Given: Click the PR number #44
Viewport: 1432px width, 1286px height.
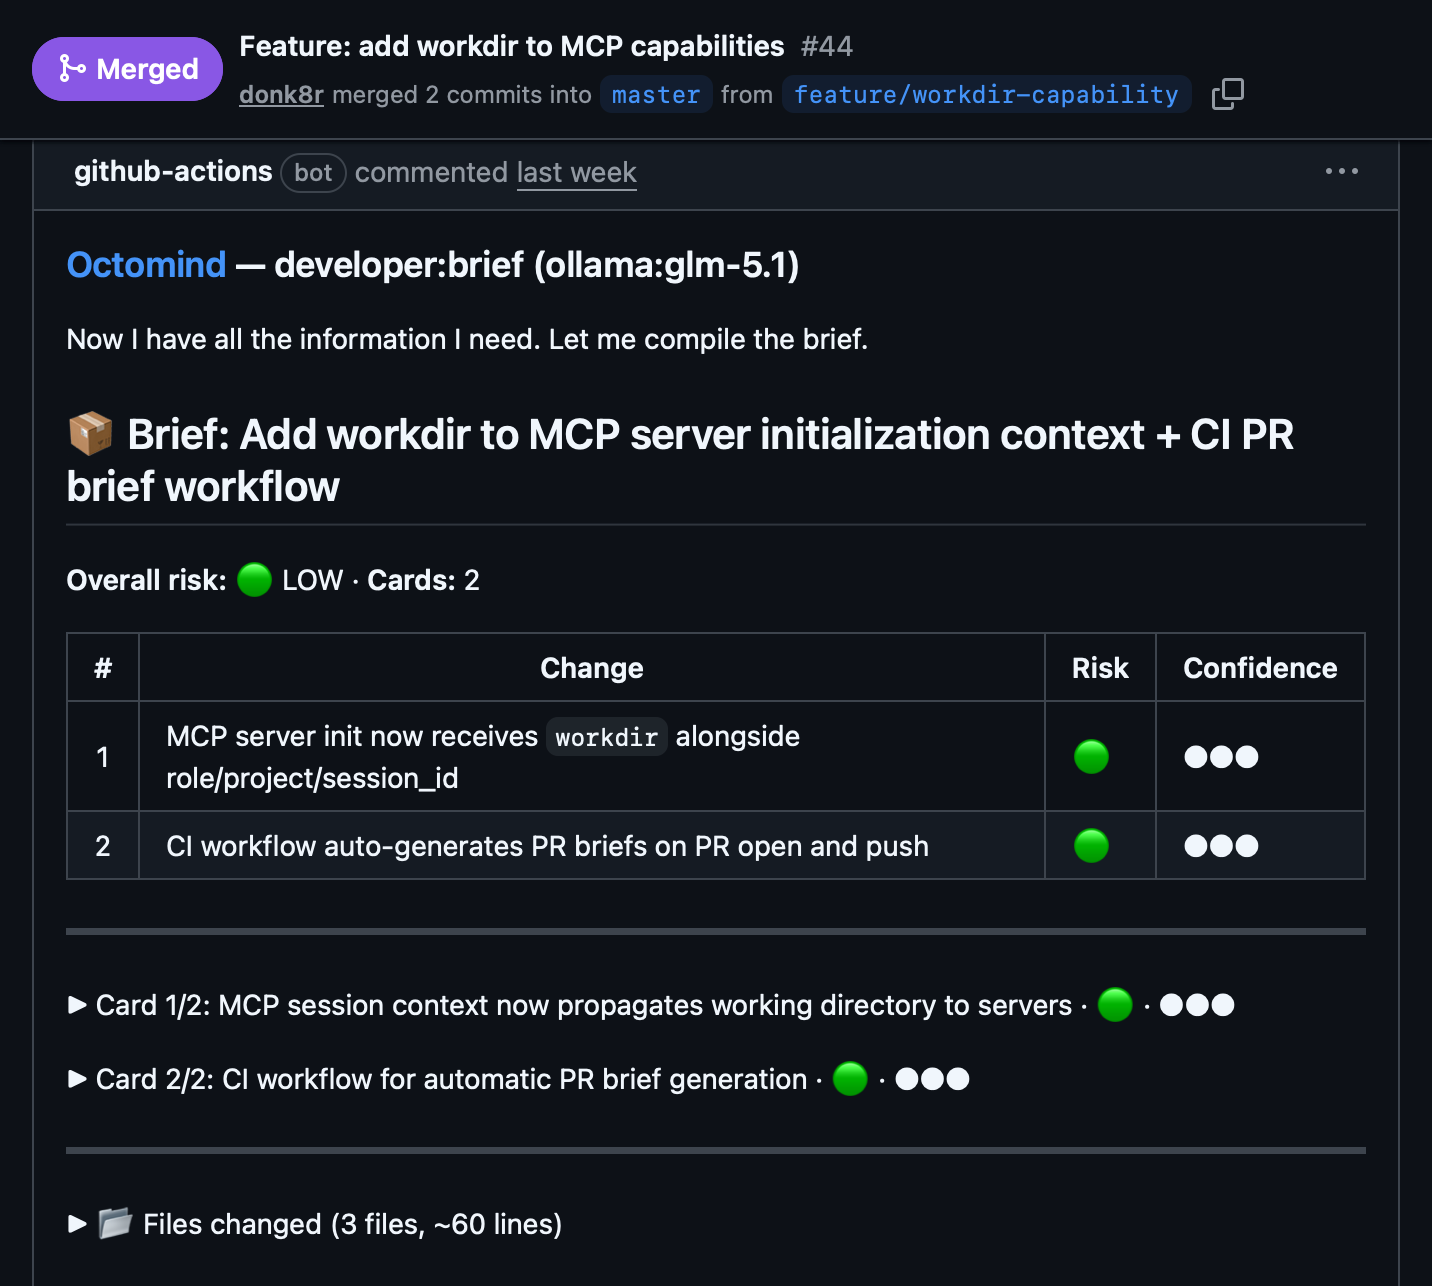Looking at the screenshot, I should click(x=827, y=47).
